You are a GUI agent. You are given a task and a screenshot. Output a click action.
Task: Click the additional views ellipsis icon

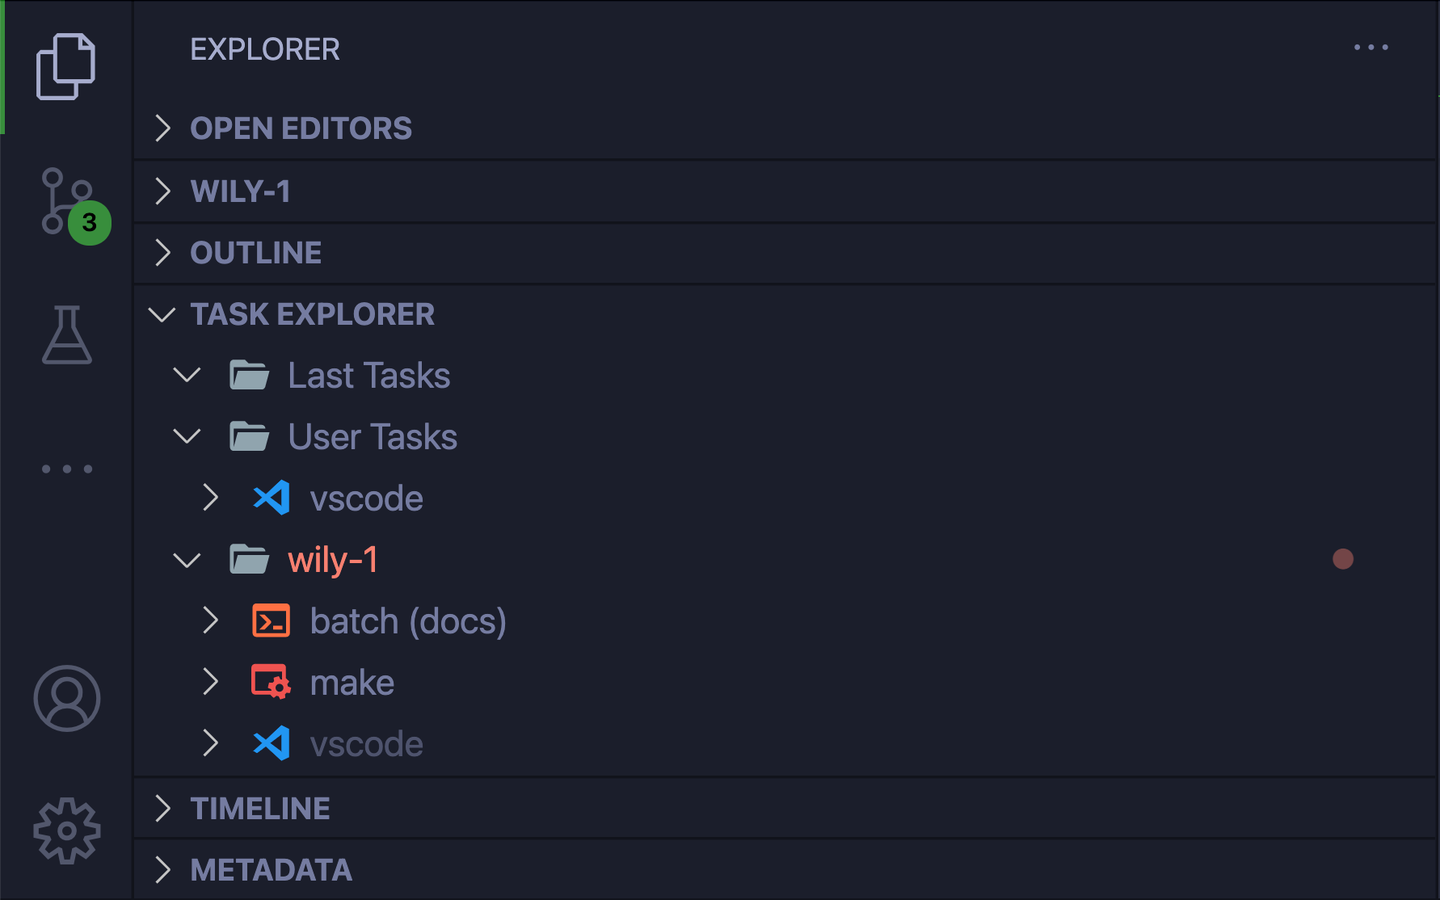(x=67, y=469)
